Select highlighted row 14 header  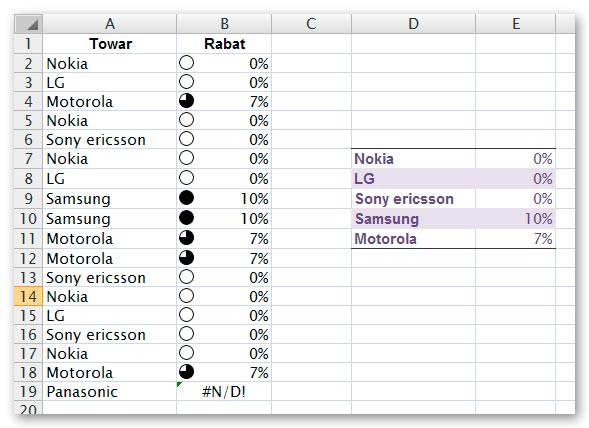29,296
